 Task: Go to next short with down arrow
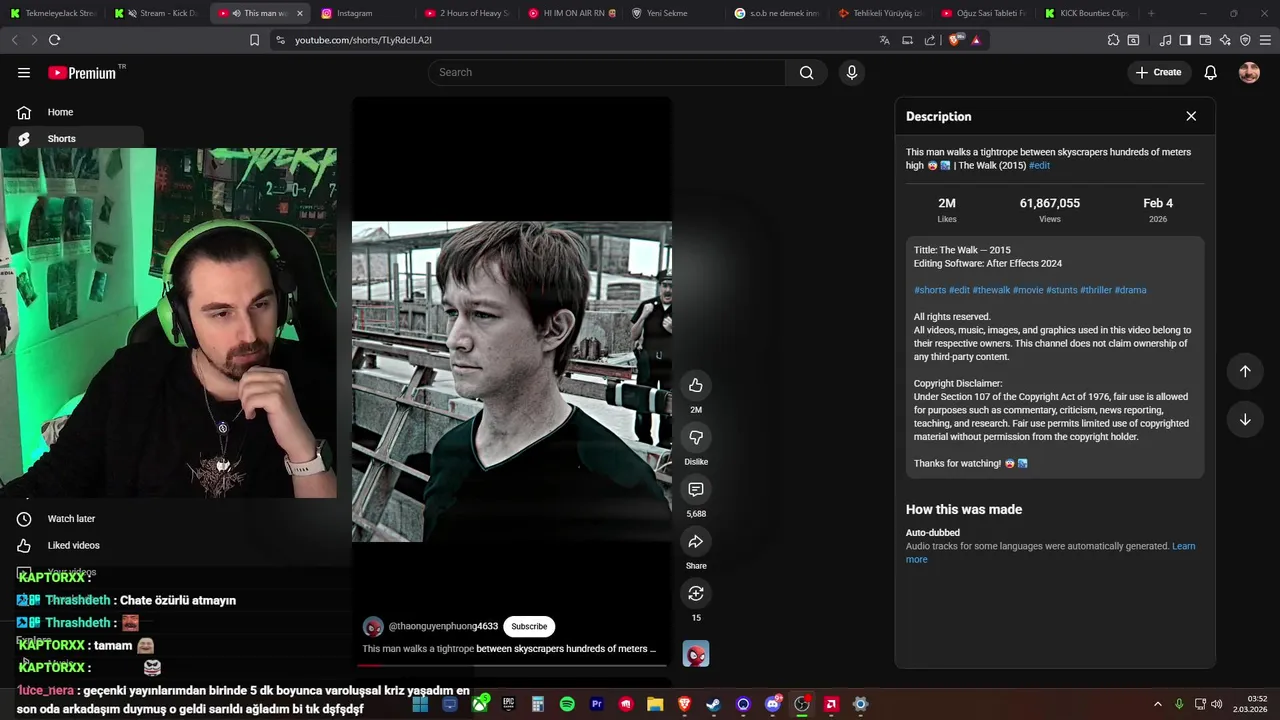pyautogui.click(x=1245, y=419)
